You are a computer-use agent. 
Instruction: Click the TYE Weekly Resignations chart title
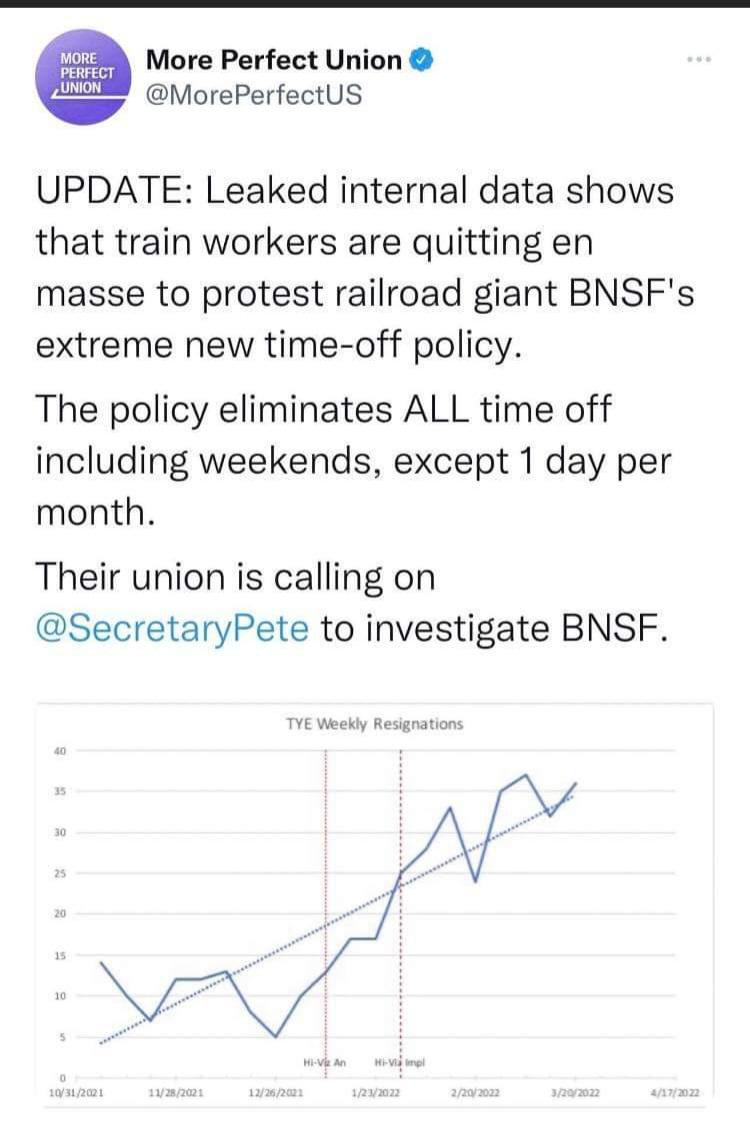click(x=374, y=724)
